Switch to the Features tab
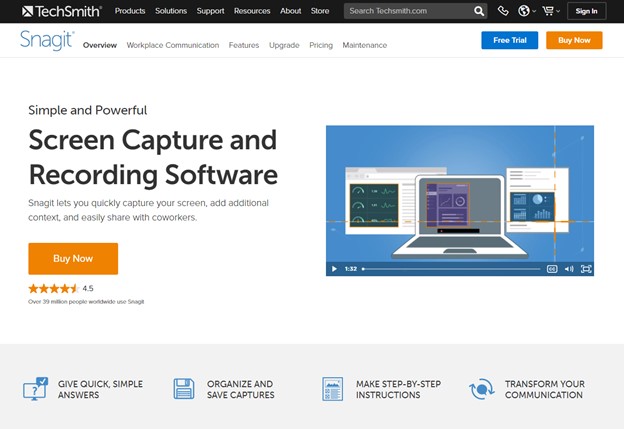Viewport: 624px width, 429px height. tap(244, 45)
